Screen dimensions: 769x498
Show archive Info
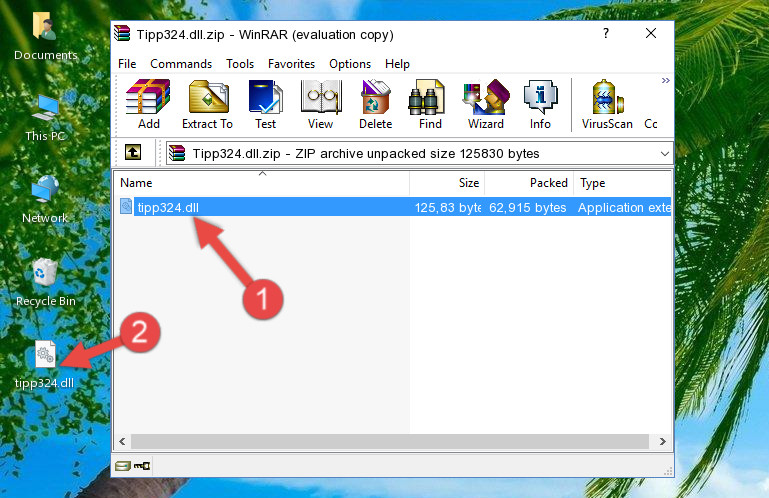pos(540,105)
